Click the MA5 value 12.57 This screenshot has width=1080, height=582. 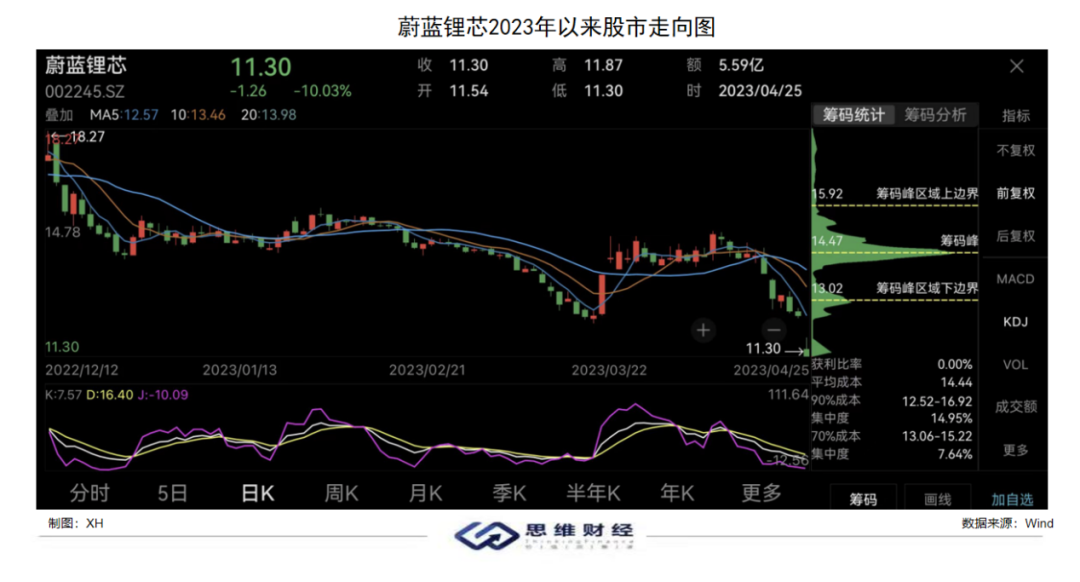[141, 115]
